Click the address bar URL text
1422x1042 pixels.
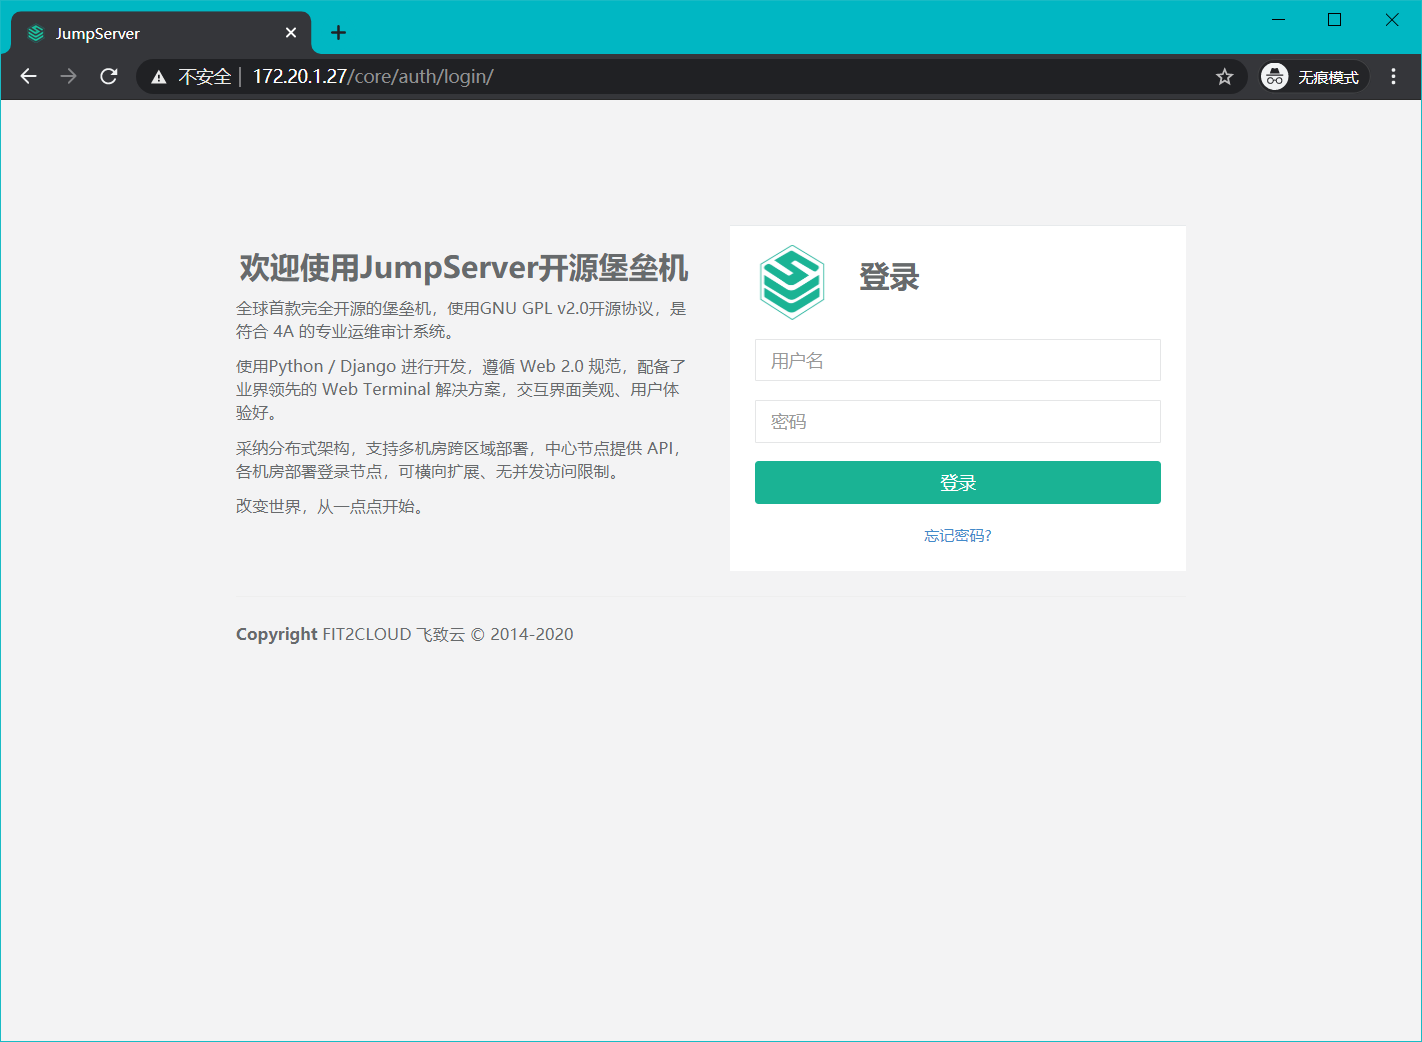click(x=372, y=77)
